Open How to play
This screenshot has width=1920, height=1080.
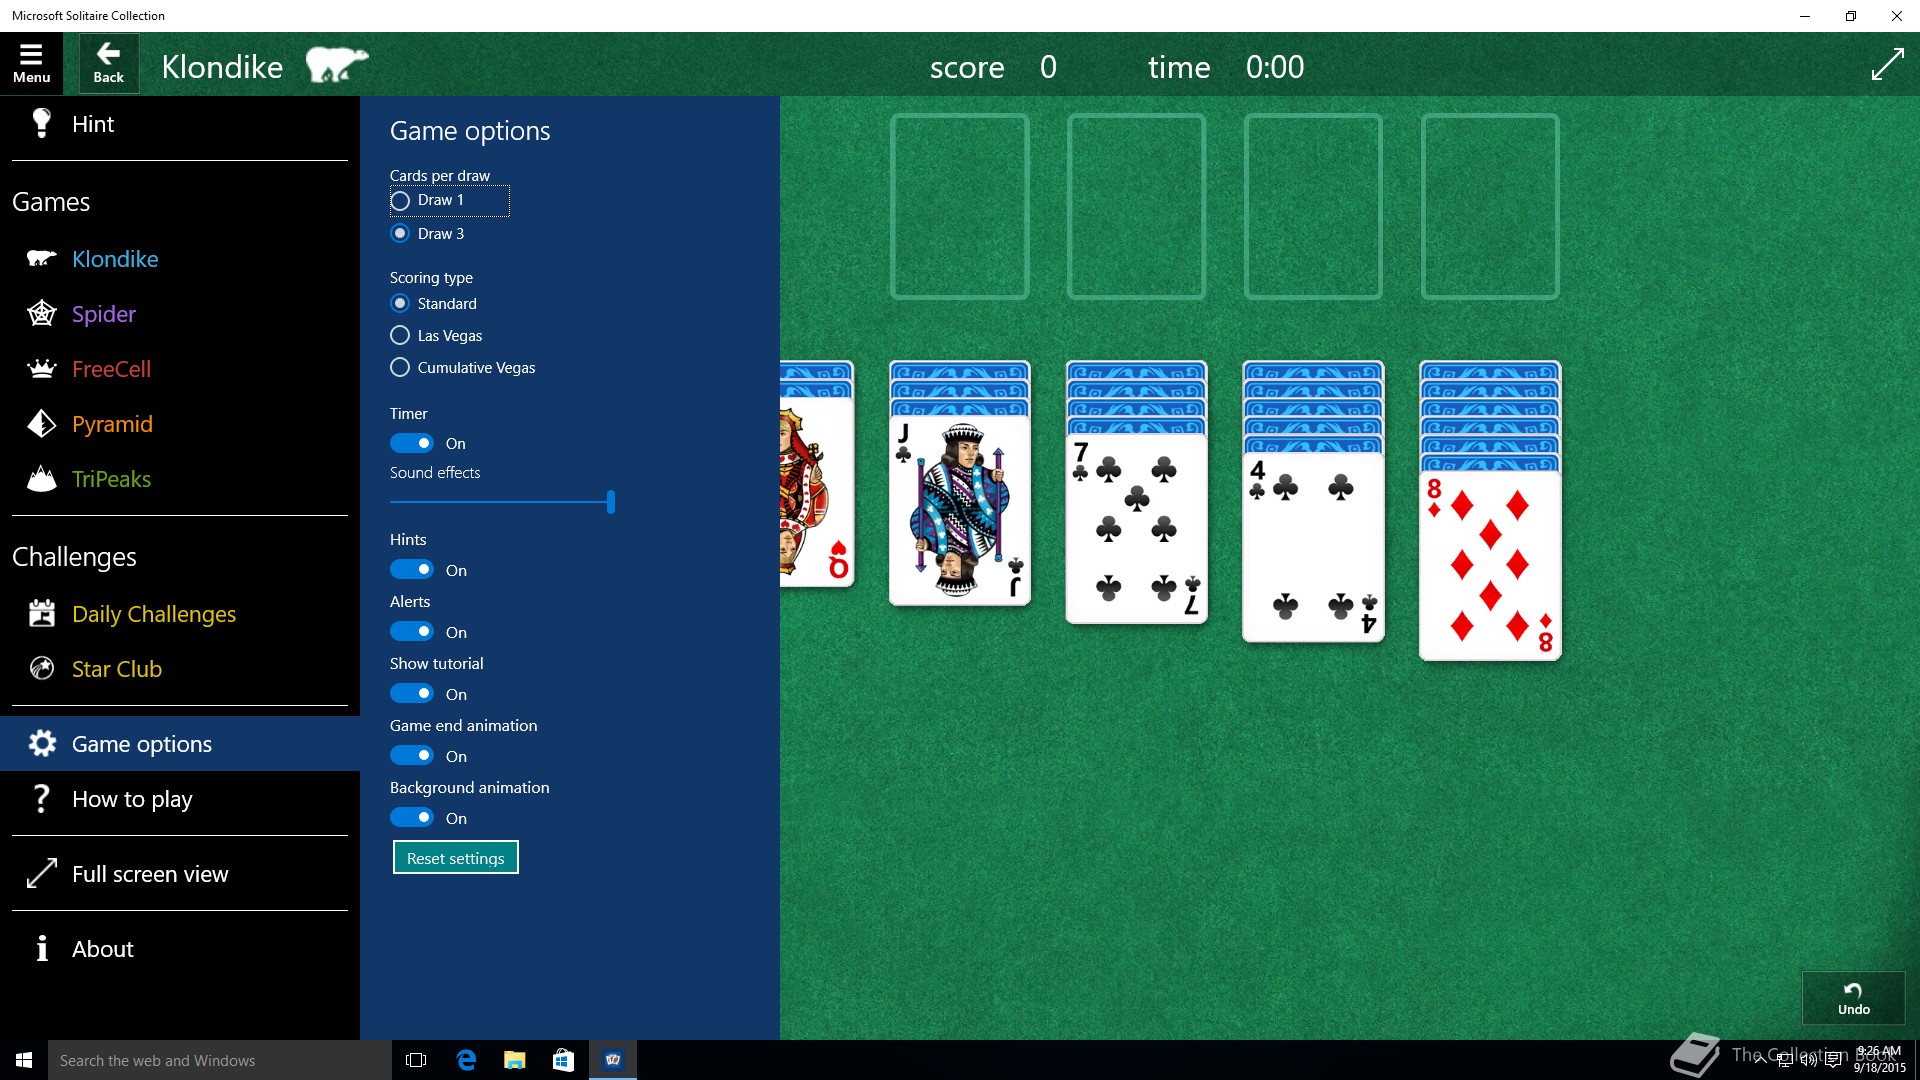point(180,798)
